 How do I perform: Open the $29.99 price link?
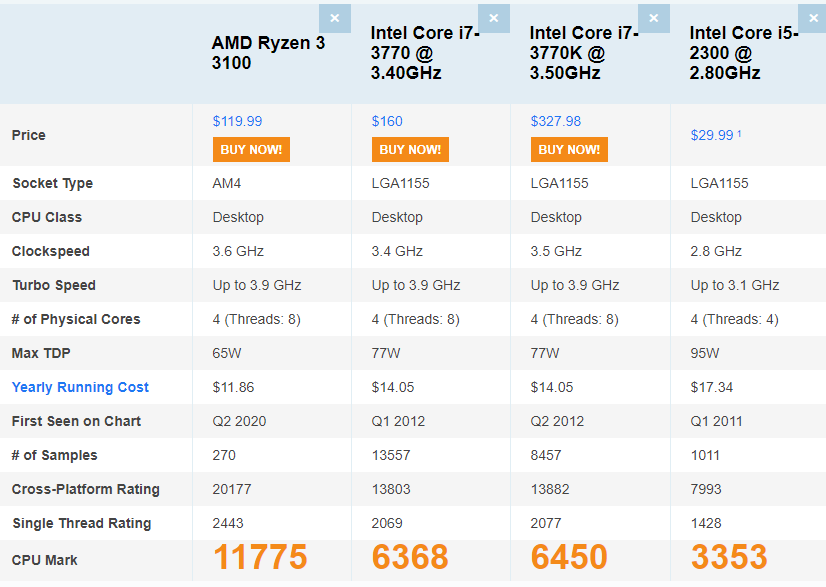point(712,135)
